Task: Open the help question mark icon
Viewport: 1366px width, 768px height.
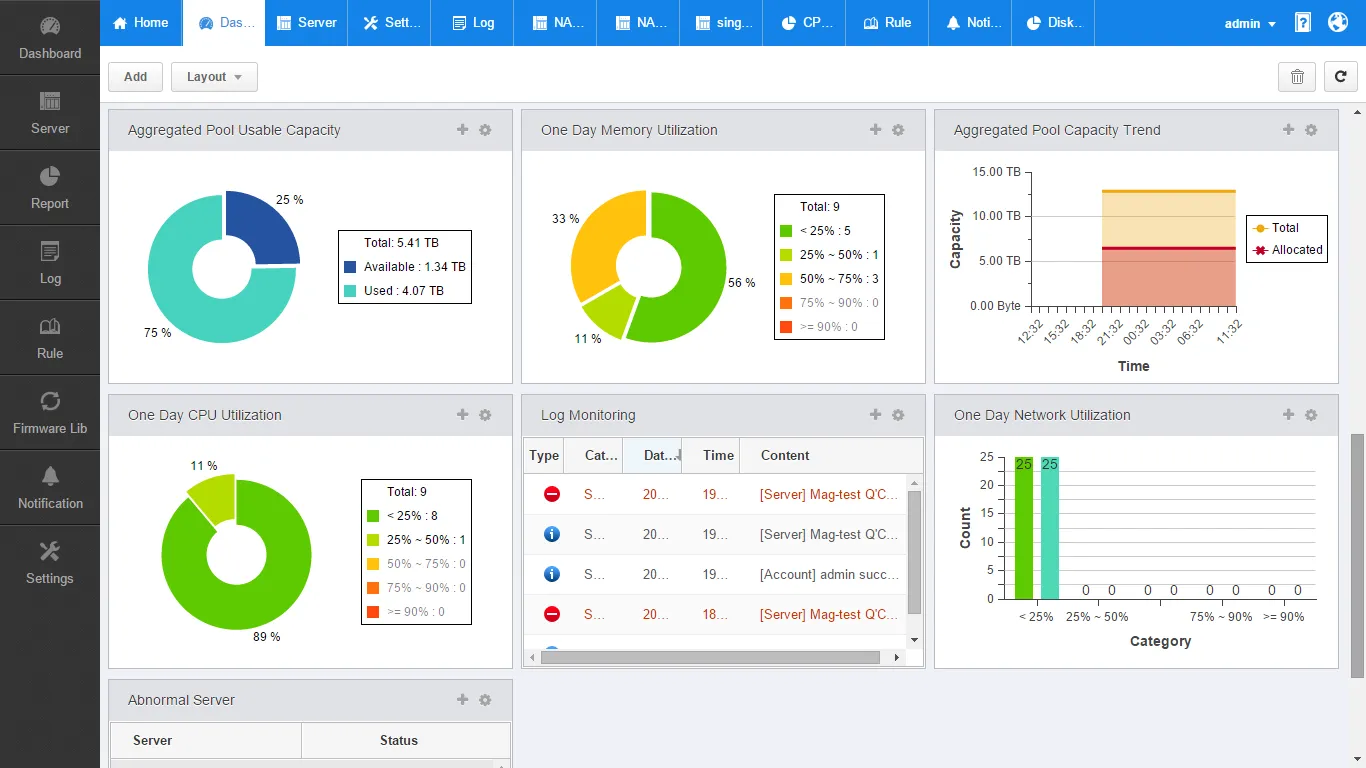Action: [1302, 22]
